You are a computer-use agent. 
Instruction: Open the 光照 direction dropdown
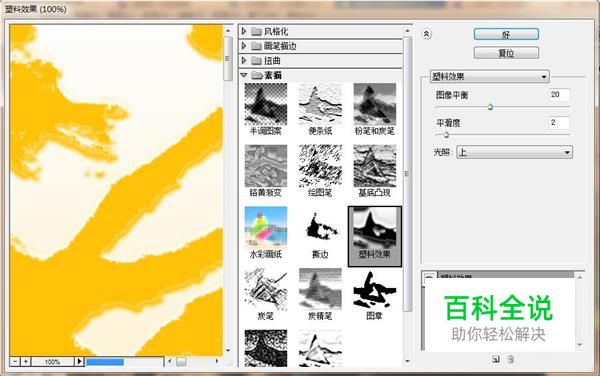514,152
